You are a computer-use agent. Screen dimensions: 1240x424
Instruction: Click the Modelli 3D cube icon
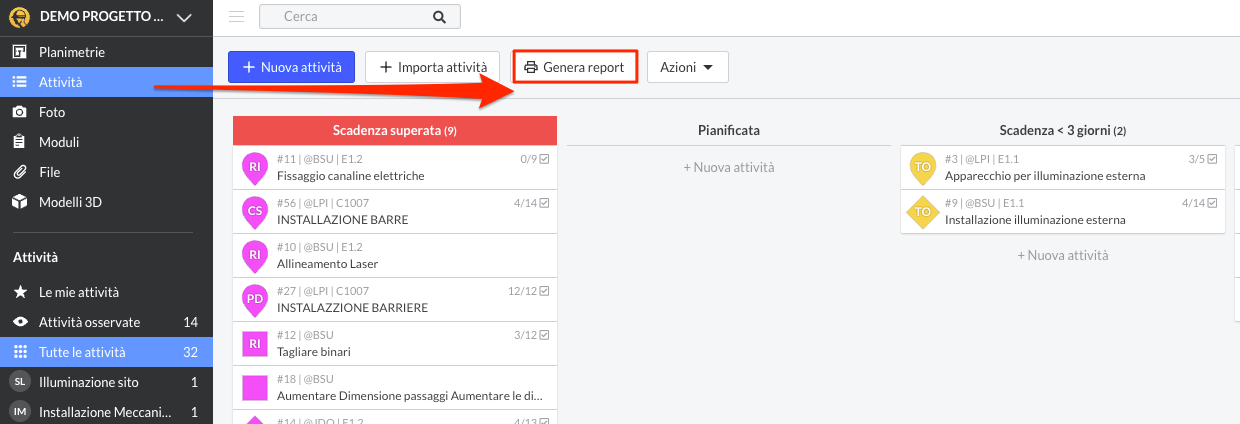pos(19,202)
